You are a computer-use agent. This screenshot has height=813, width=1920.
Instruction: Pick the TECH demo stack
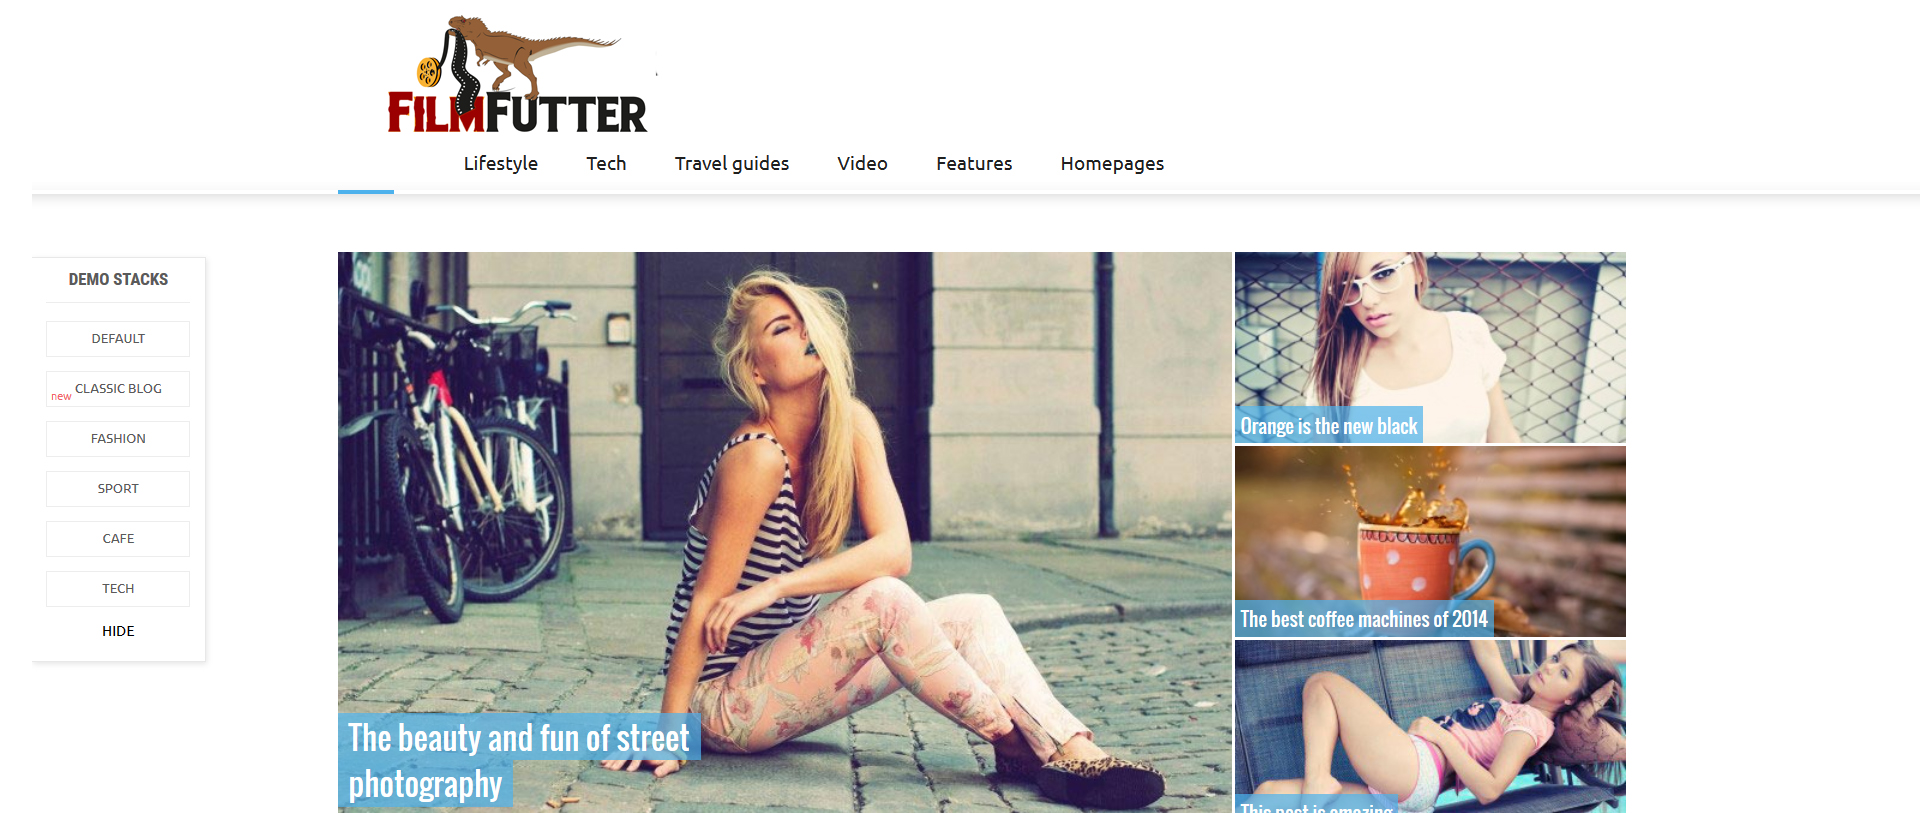pos(118,589)
